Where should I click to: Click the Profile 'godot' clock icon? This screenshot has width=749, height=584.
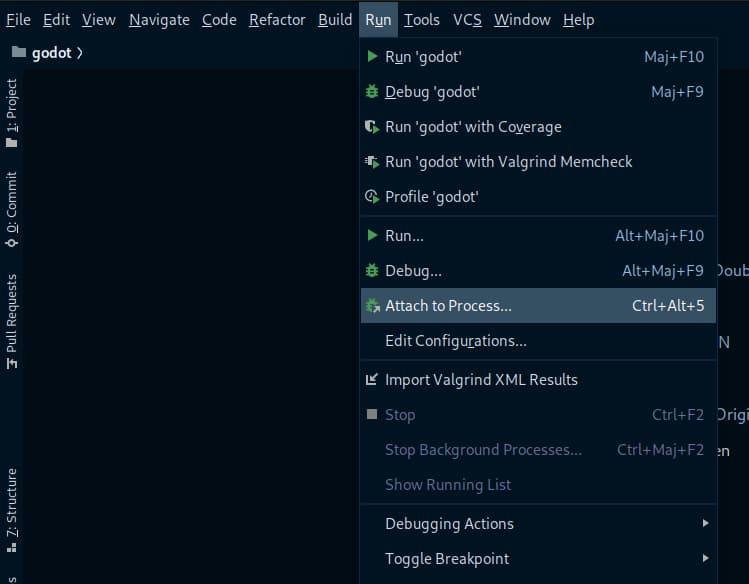click(372, 197)
